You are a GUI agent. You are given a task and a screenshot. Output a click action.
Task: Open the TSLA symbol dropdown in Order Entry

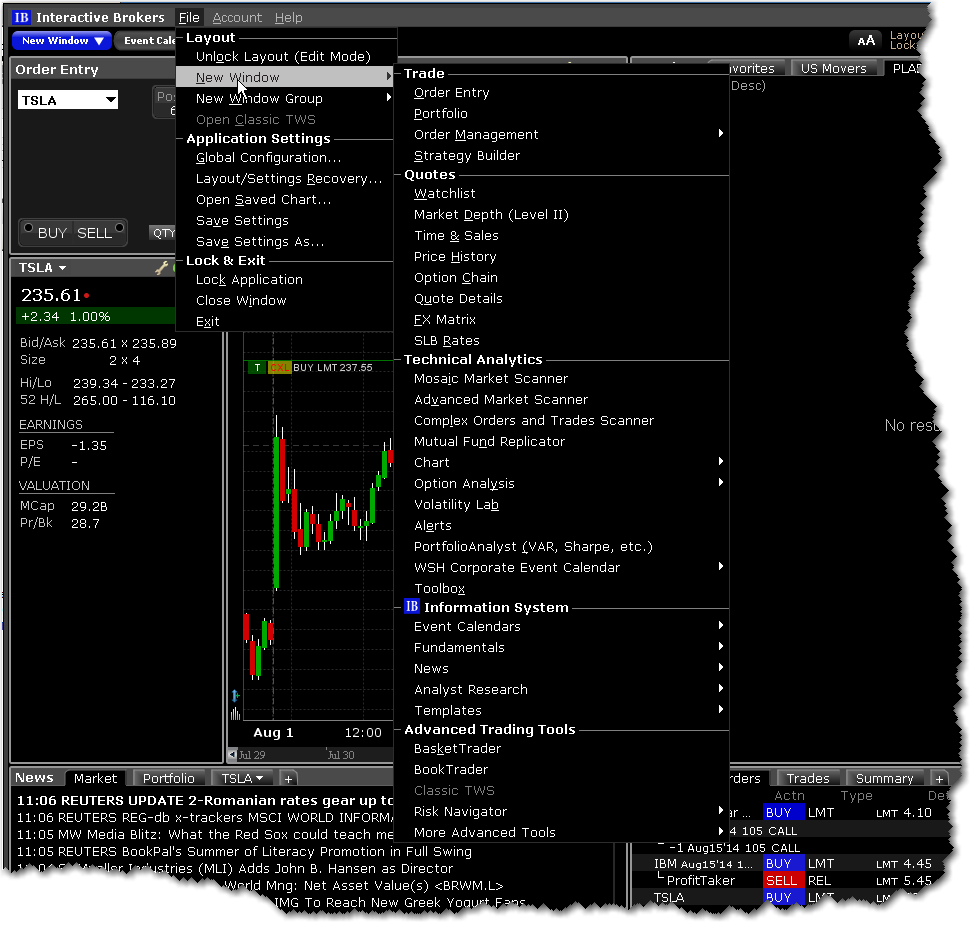tap(110, 99)
